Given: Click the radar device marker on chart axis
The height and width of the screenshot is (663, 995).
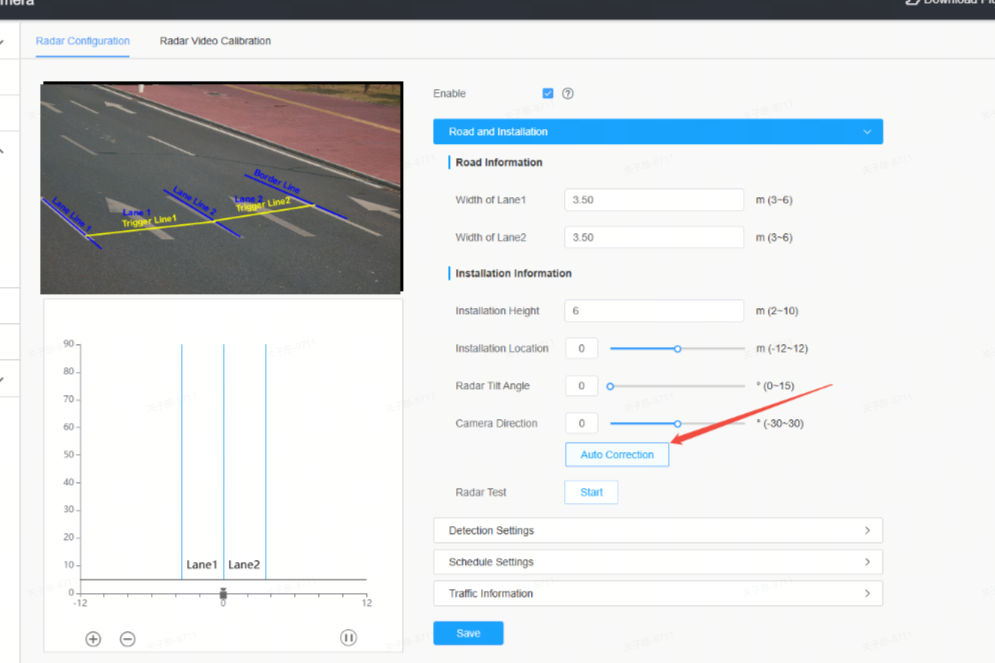Looking at the screenshot, I should 223,593.
